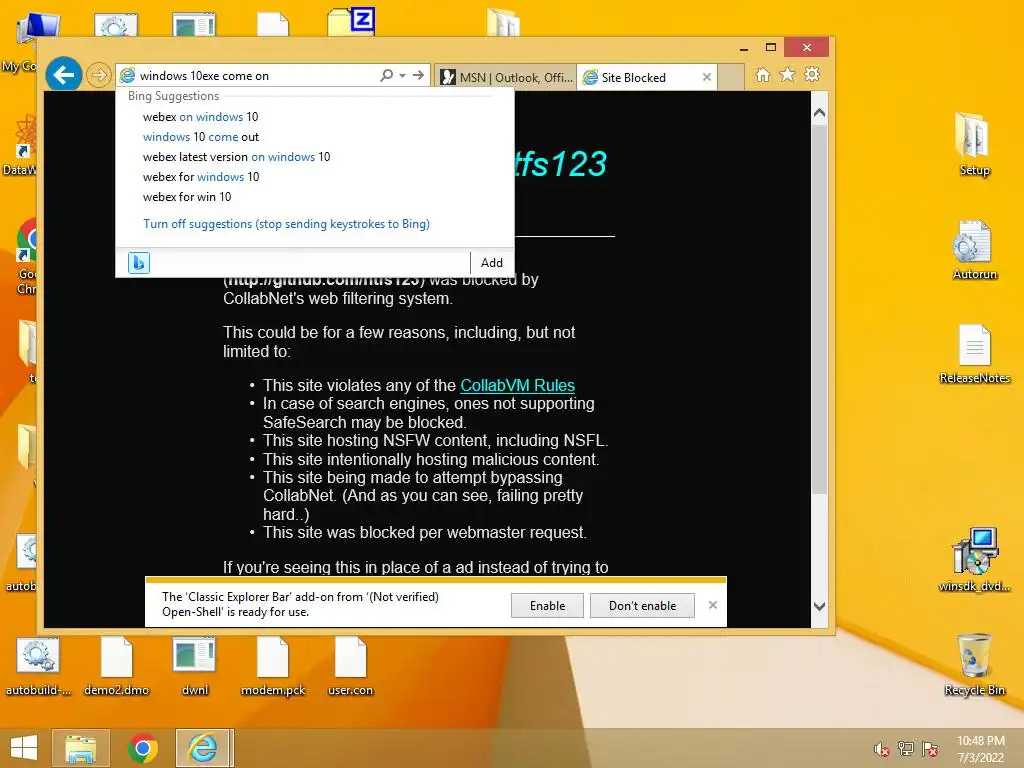Image resolution: width=1024 pixels, height=768 pixels.
Task: Select the ReleaseNotes file icon
Action: point(974,353)
